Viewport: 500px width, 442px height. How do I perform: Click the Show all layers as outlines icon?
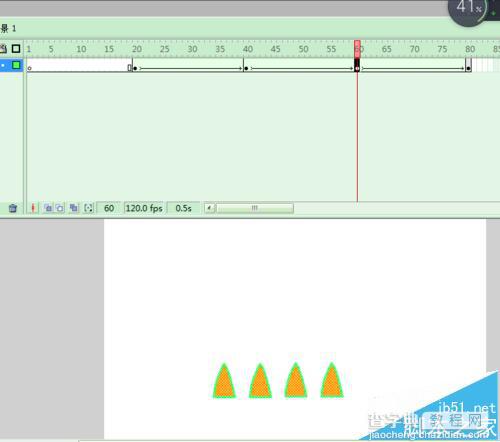[16, 49]
